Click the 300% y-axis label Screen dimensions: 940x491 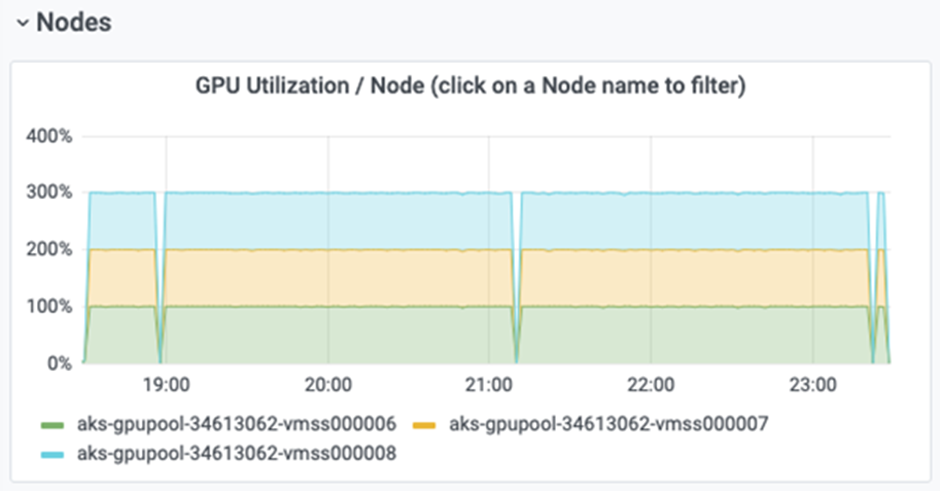[48, 192]
